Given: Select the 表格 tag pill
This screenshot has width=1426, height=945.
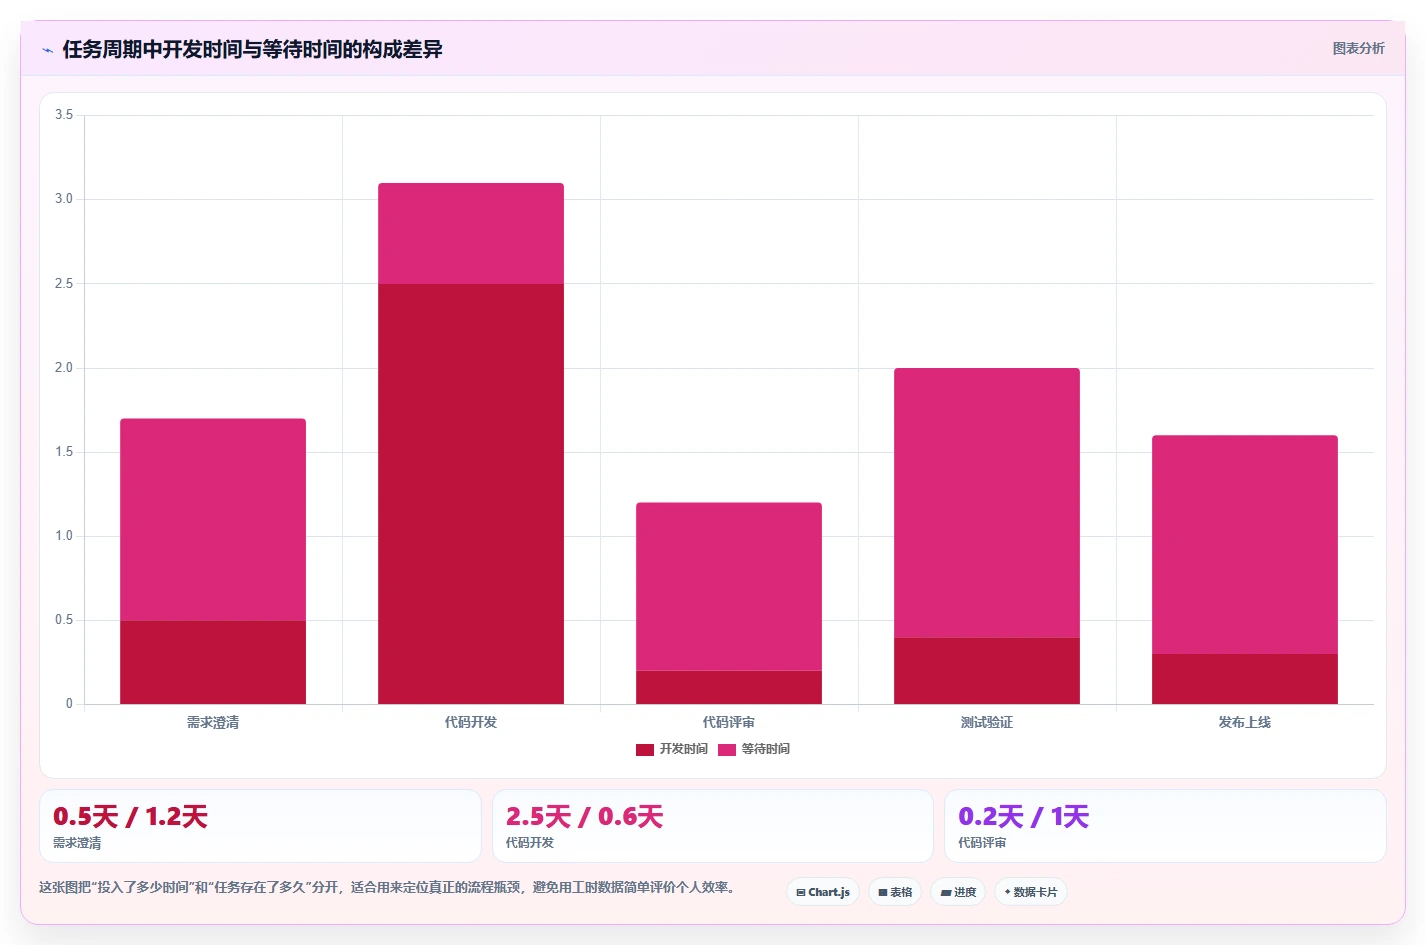Looking at the screenshot, I should 895,892.
